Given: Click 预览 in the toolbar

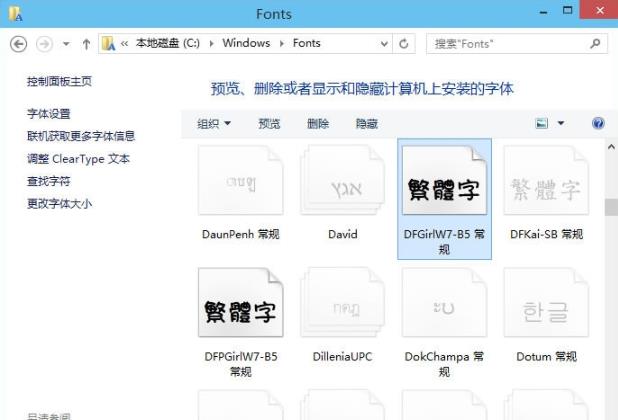Looking at the screenshot, I should click(269, 124).
